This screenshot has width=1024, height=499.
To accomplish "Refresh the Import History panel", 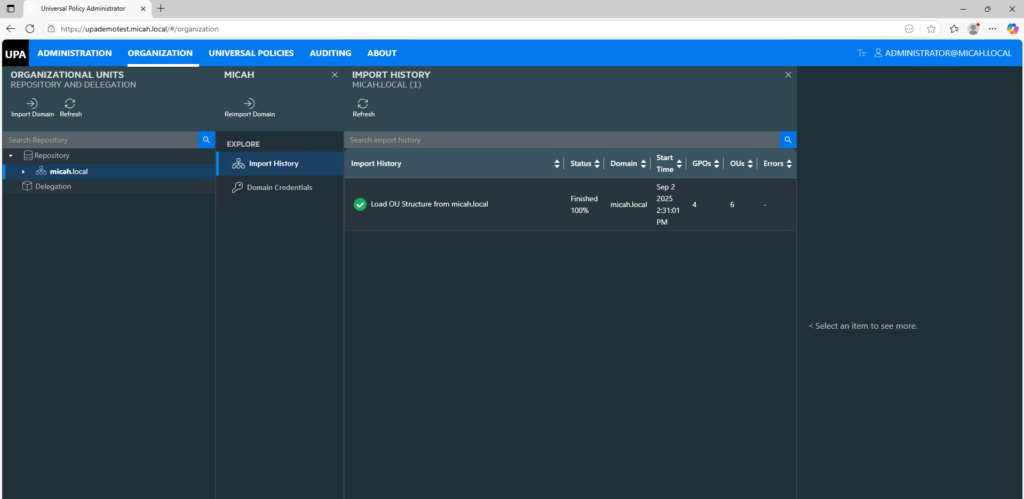I will pyautogui.click(x=363, y=103).
